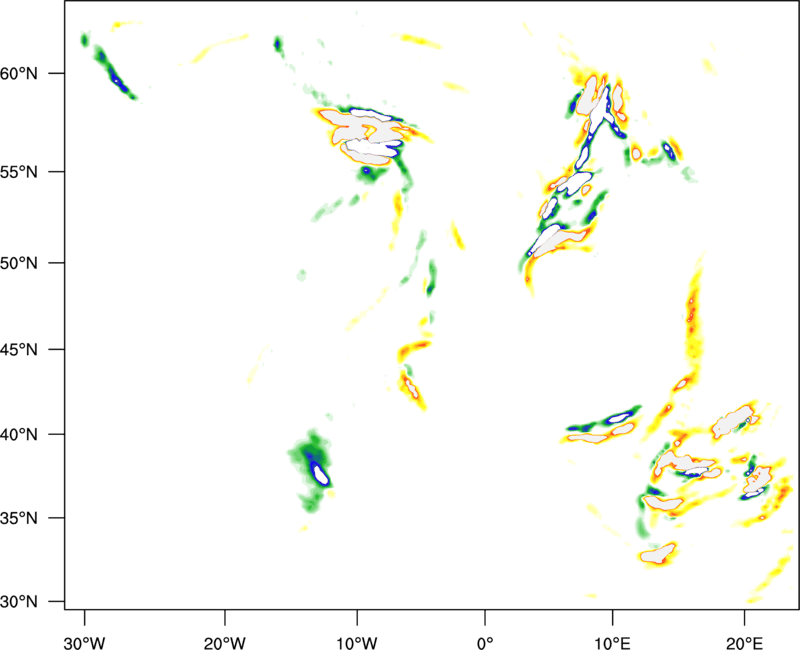The width and height of the screenshot is (800, 650).
Task: Click the 45°N latitude label
Action: [x=19, y=350]
